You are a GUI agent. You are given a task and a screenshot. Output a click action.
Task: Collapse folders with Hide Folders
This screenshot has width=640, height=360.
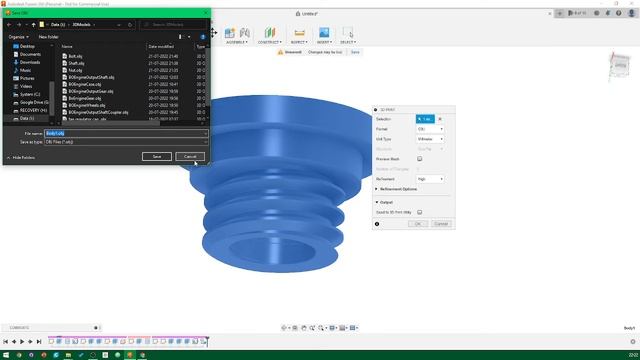21,158
